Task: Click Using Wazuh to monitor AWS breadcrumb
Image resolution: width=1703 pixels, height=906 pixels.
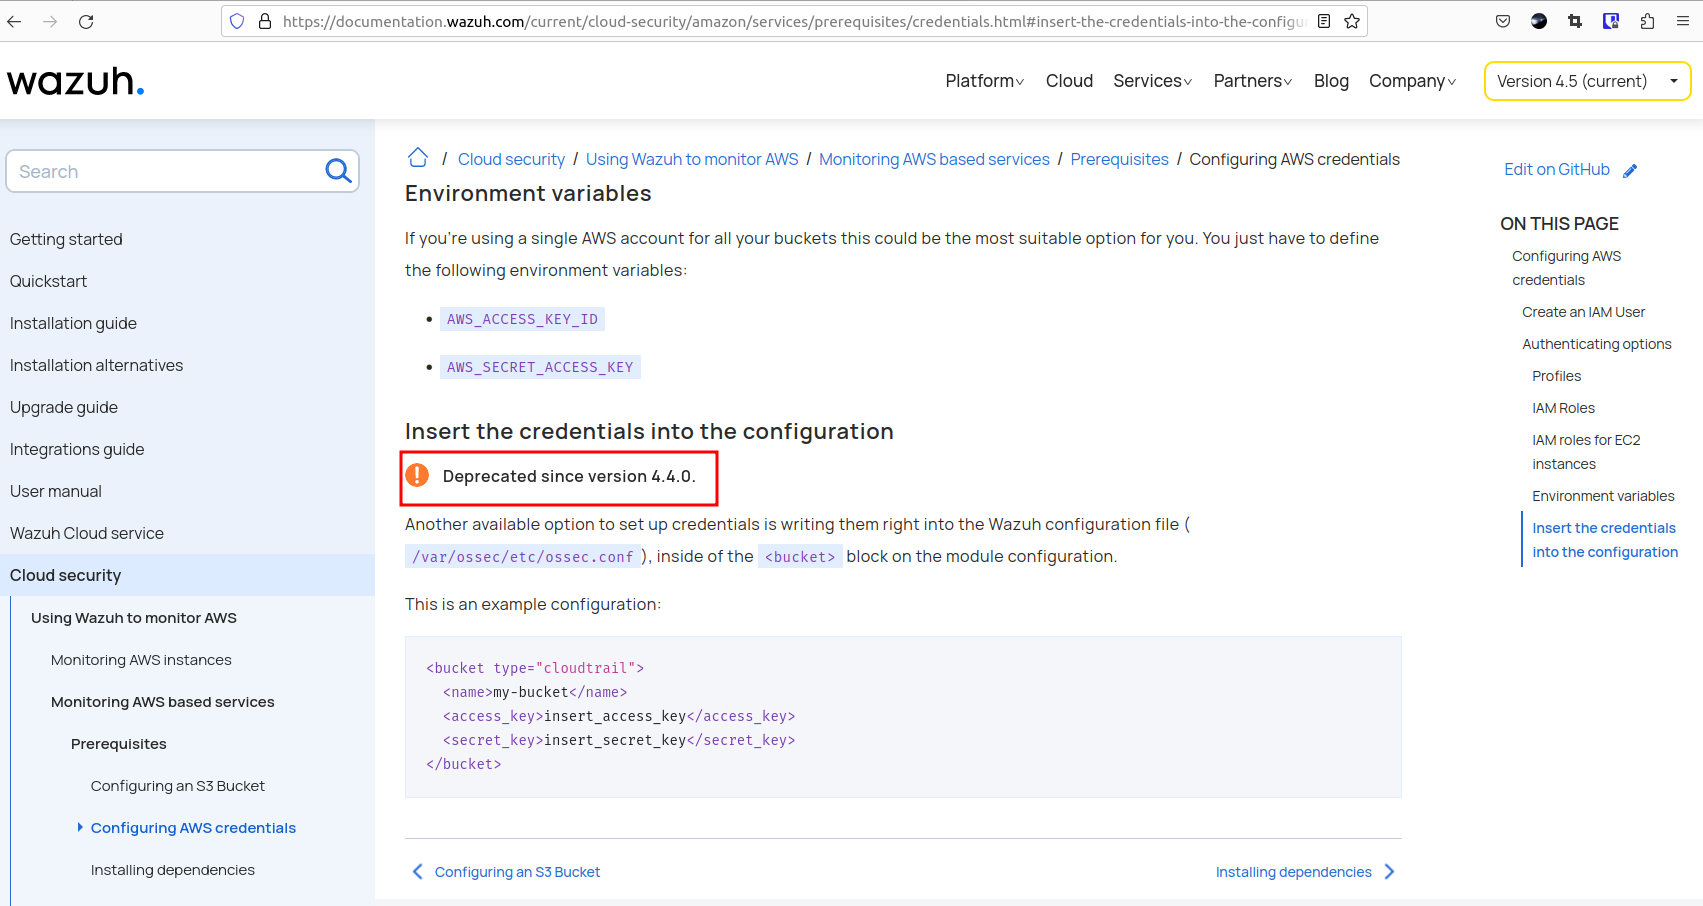Action: point(692,159)
